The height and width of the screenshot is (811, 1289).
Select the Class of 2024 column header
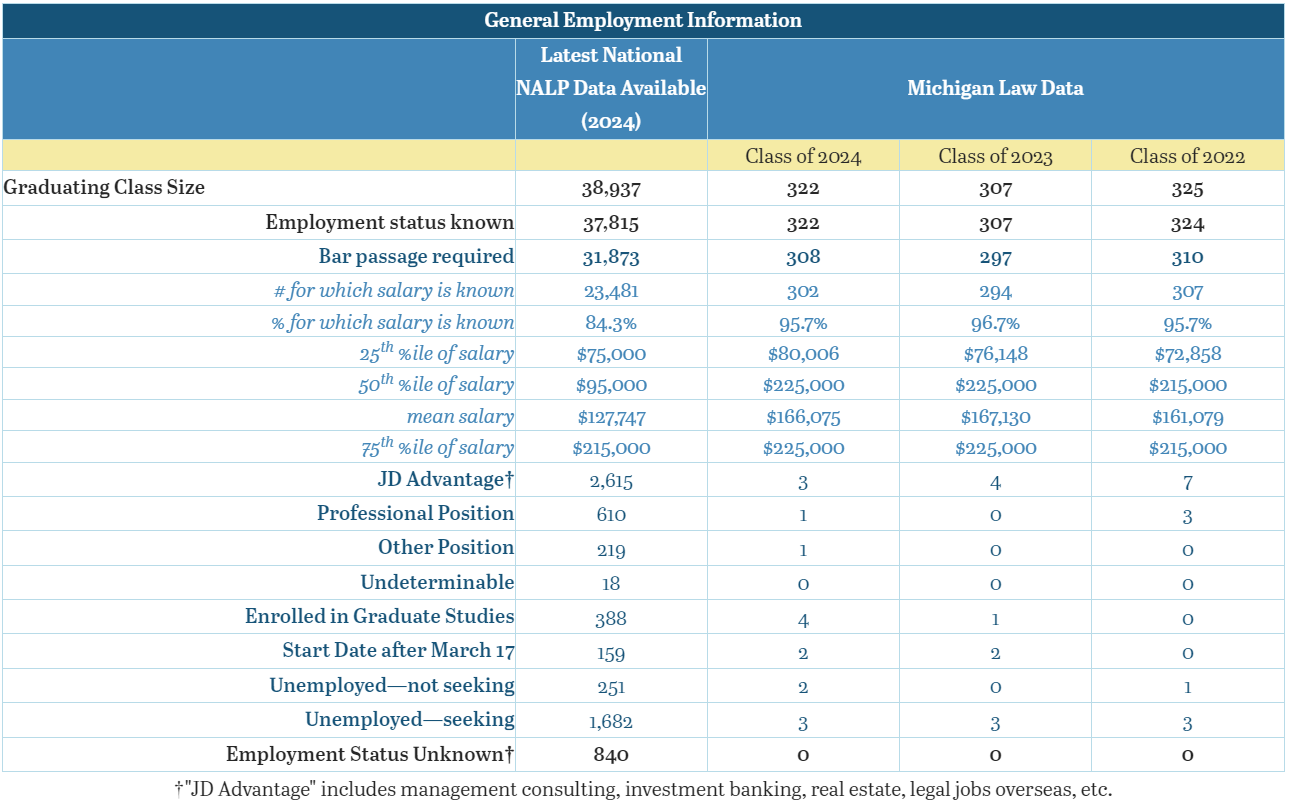point(803,156)
